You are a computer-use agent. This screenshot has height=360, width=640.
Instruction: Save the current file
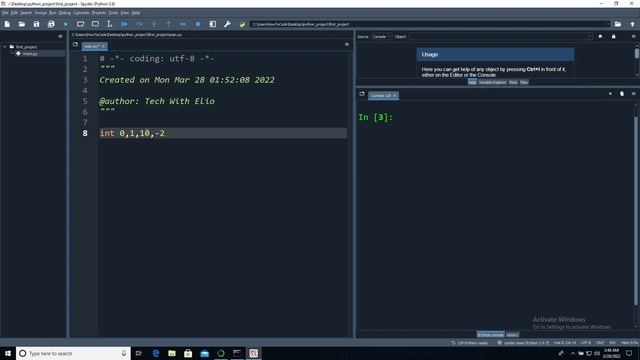(36, 24)
